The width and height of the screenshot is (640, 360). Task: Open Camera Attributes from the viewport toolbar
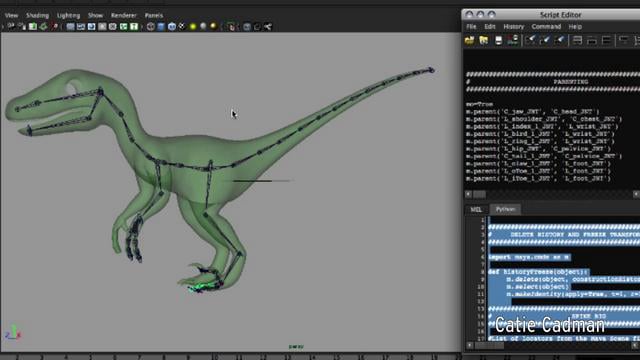pyautogui.click(x=22, y=27)
